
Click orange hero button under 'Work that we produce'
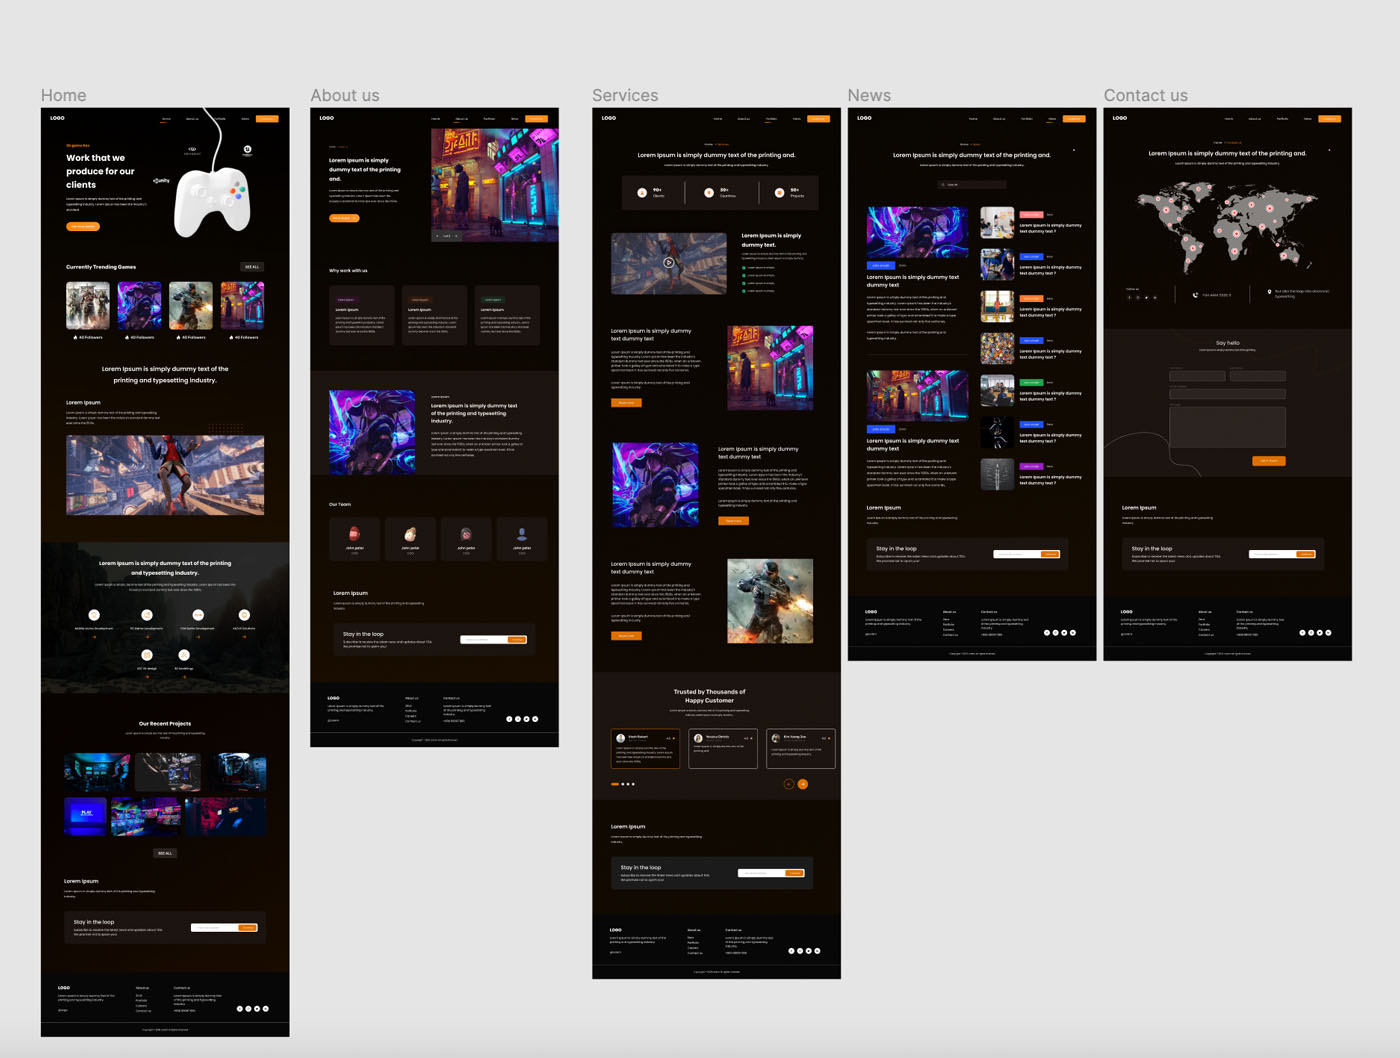pyautogui.click(x=83, y=226)
